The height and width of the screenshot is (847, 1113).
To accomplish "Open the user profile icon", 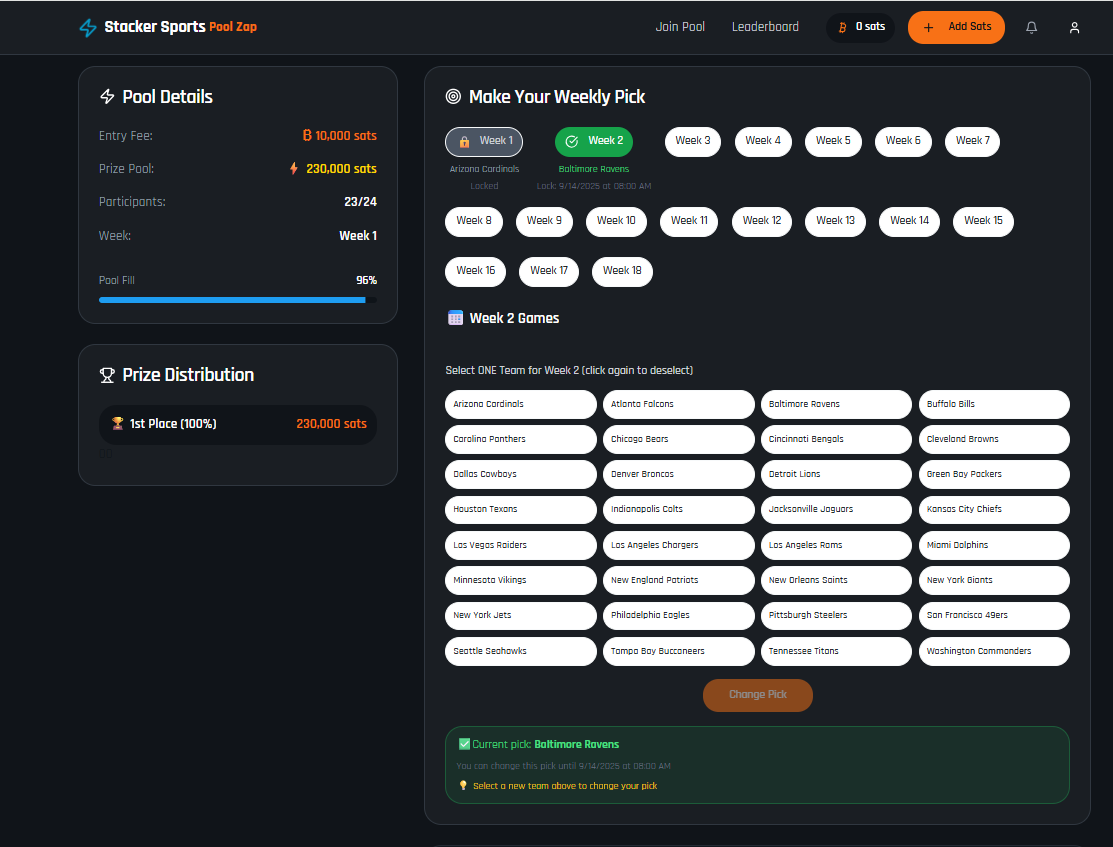I will click(x=1074, y=28).
